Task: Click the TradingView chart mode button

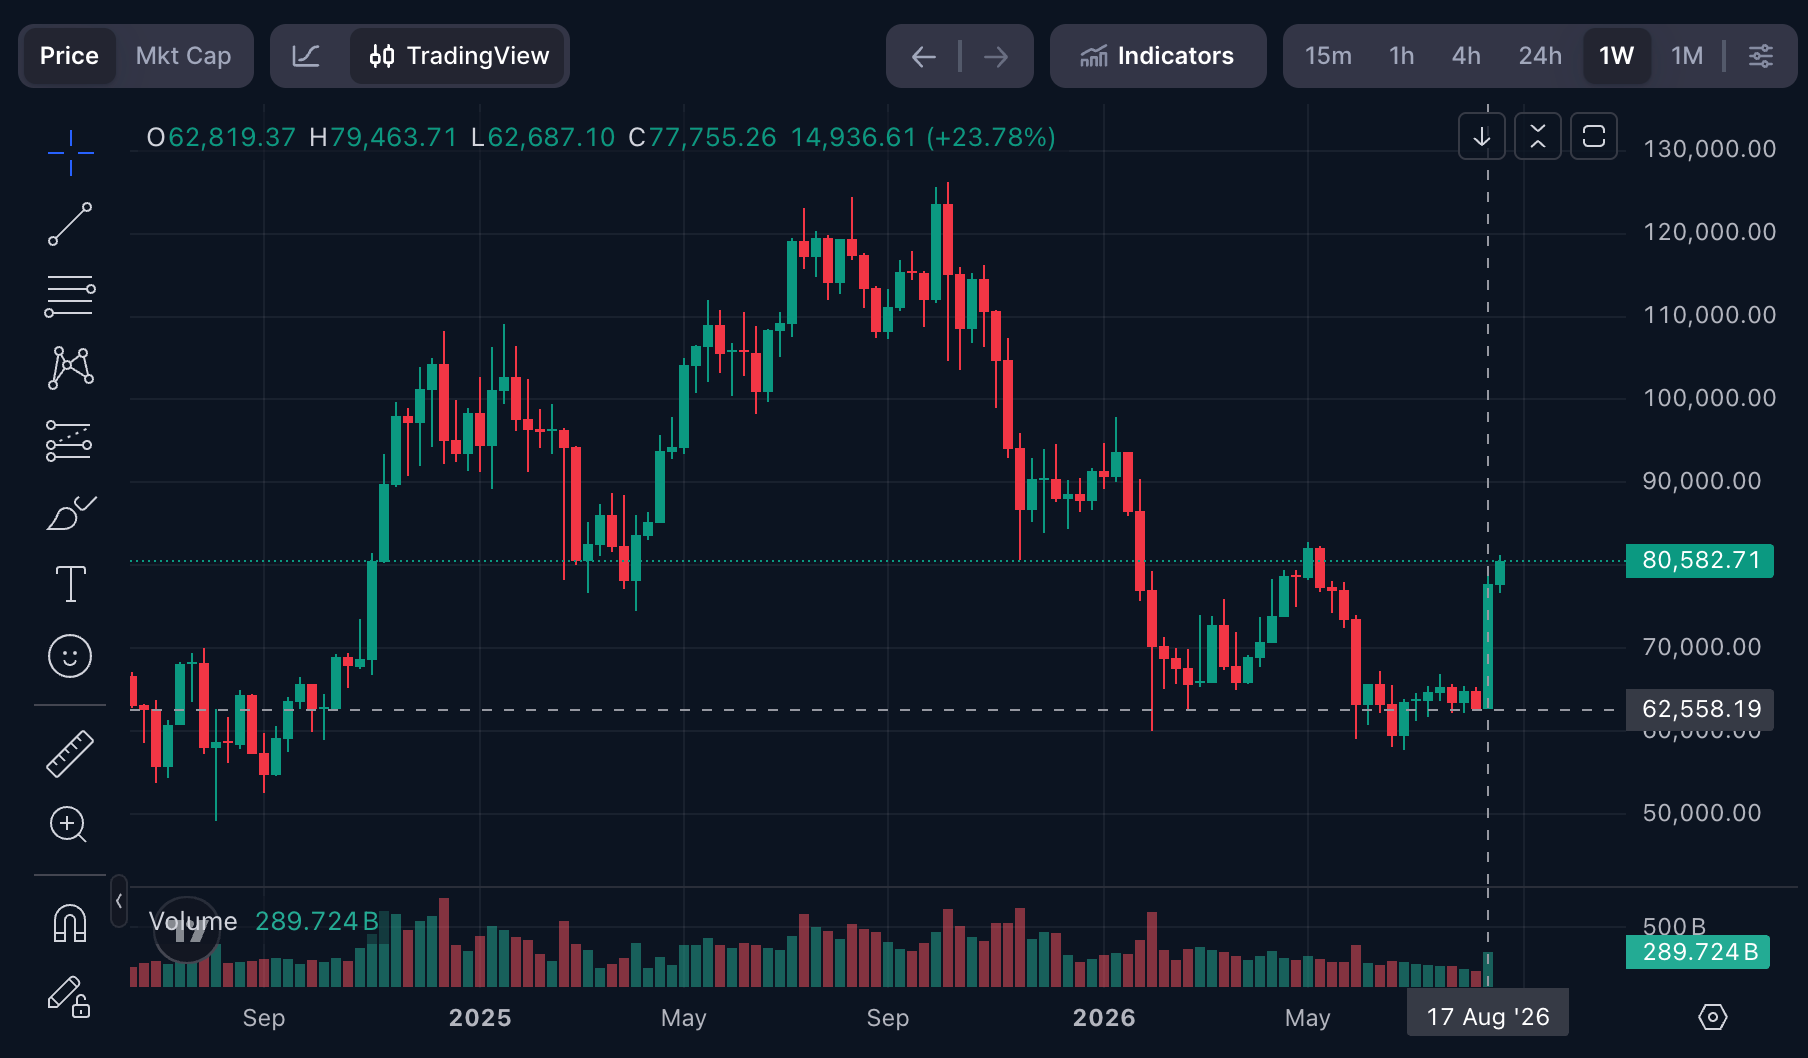Action: [x=459, y=56]
